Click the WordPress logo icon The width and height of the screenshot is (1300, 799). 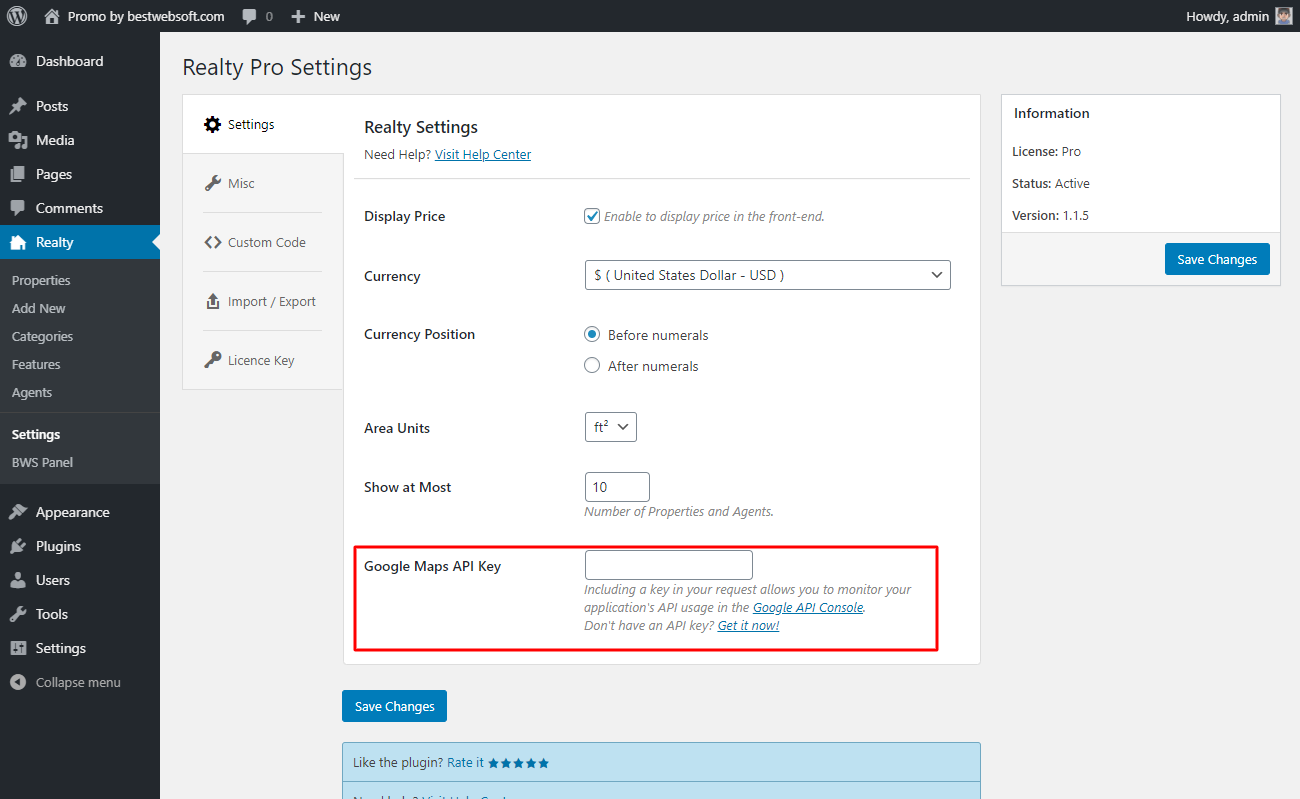pos(17,16)
